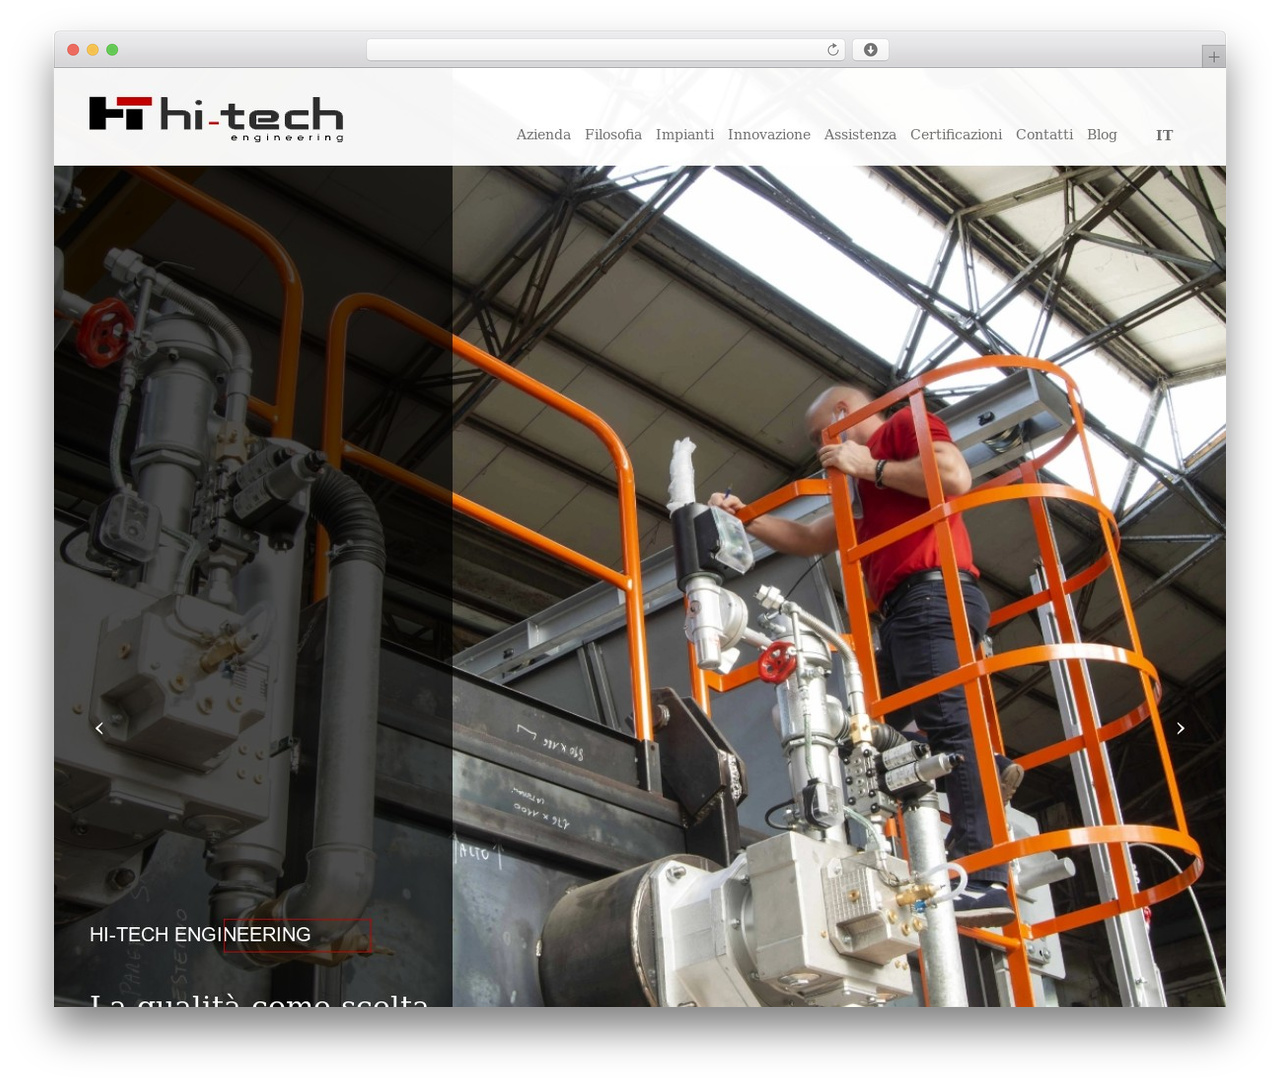Image resolution: width=1280 pixels, height=1084 pixels.
Task: Reload the page with the refresh icon
Action: [832, 50]
